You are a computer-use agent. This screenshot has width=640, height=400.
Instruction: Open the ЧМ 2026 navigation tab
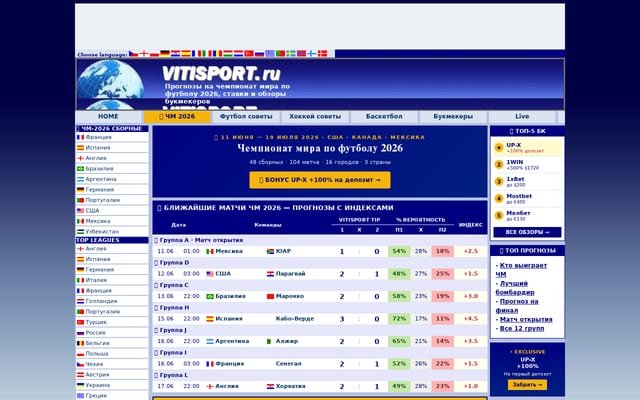pos(177,116)
